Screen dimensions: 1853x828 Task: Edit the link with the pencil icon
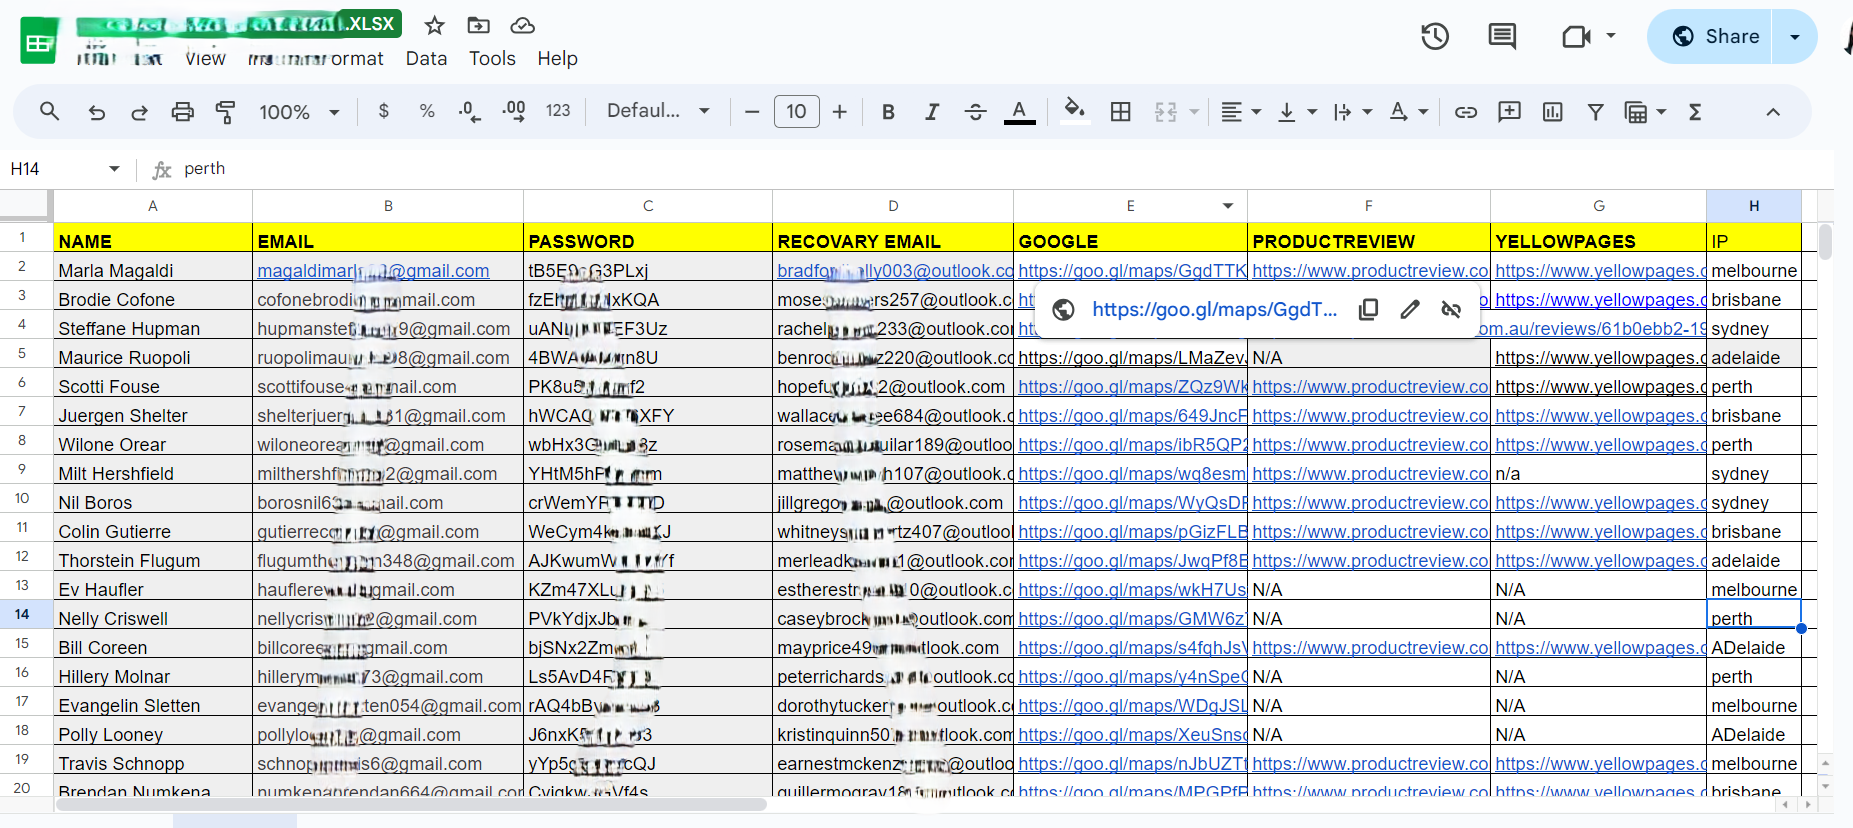click(1410, 310)
